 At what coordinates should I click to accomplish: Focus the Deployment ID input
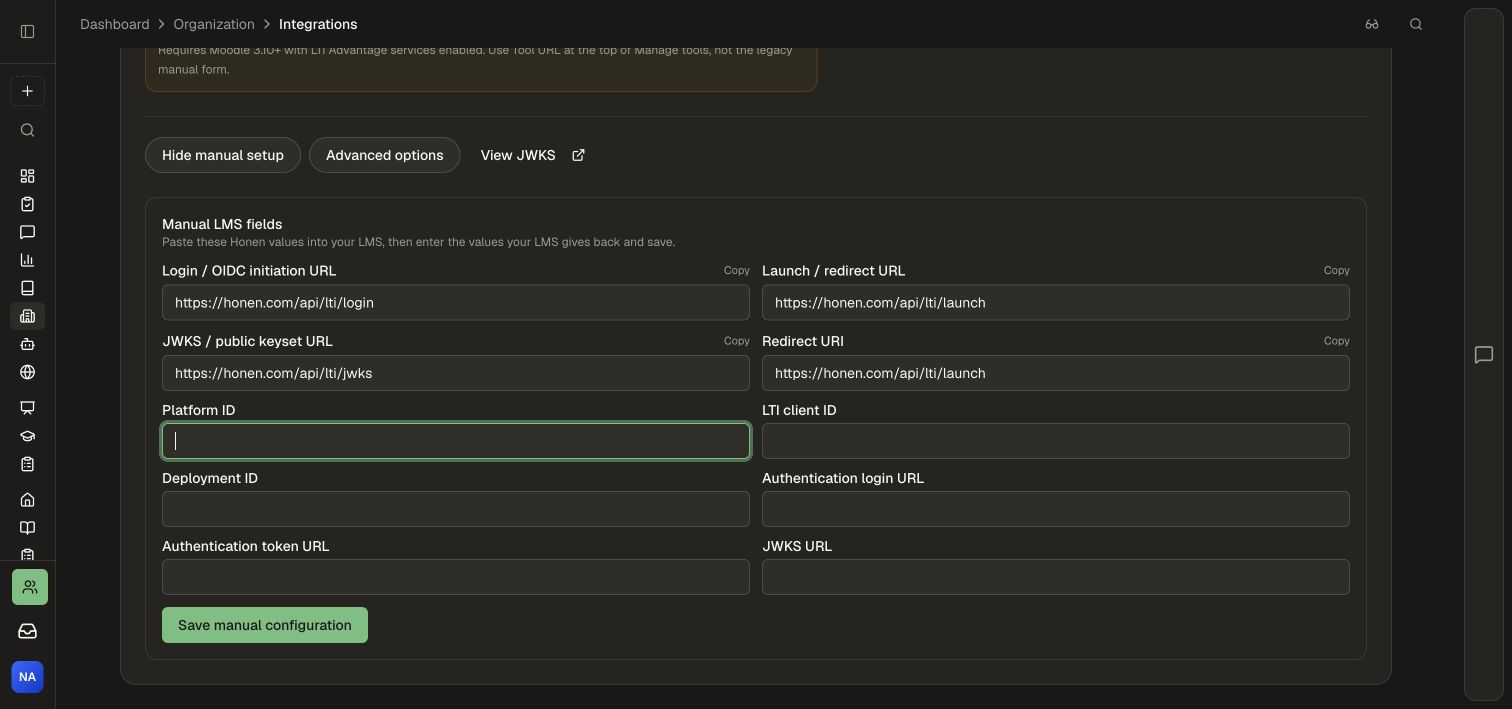click(x=456, y=509)
